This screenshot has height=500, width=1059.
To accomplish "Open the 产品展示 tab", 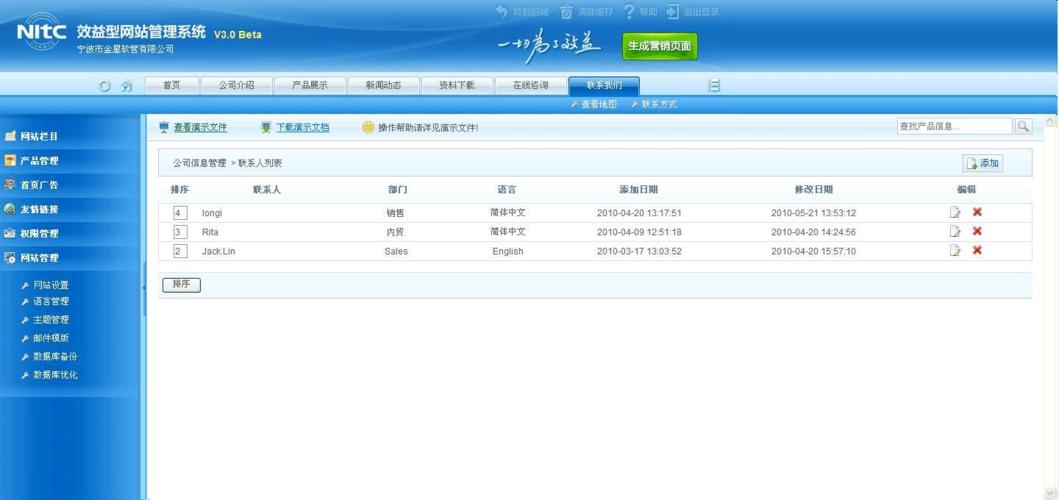I will point(310,85).
